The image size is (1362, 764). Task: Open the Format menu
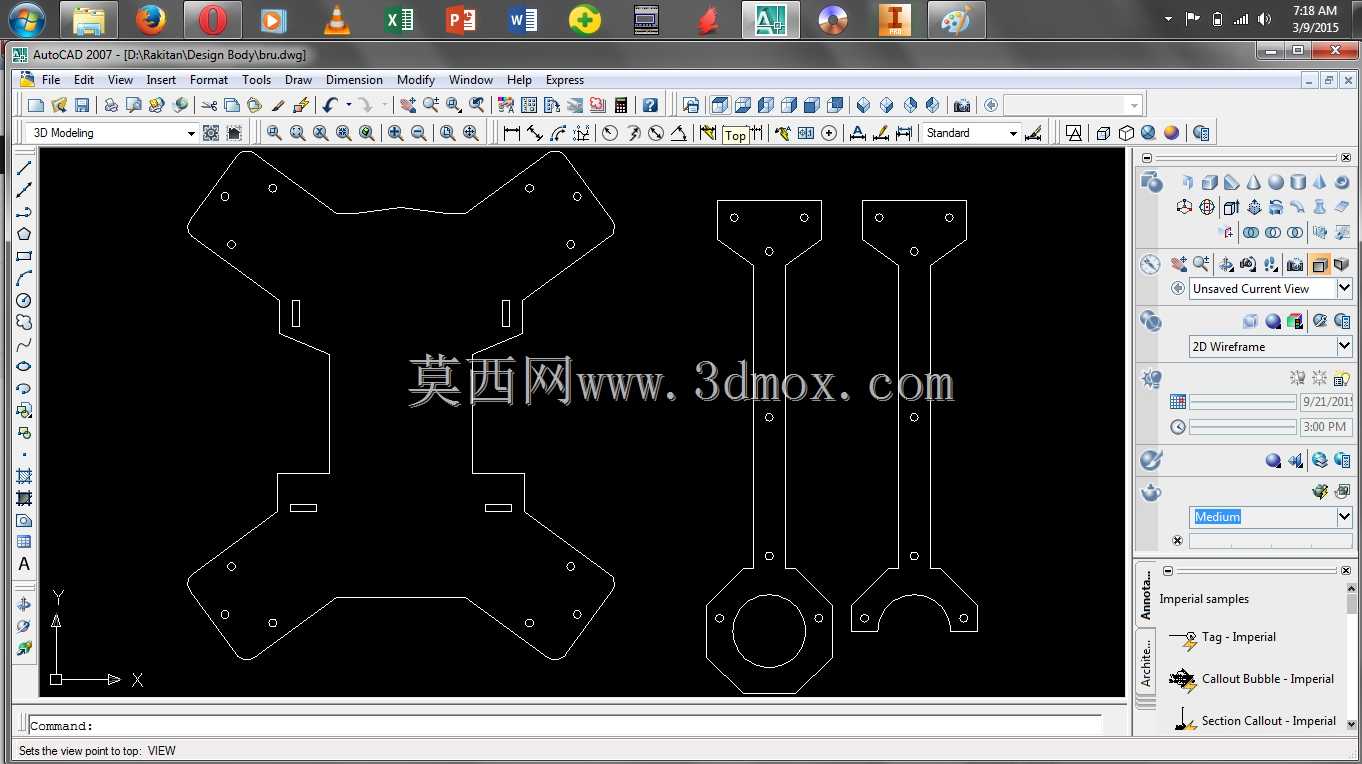(209, 80)
